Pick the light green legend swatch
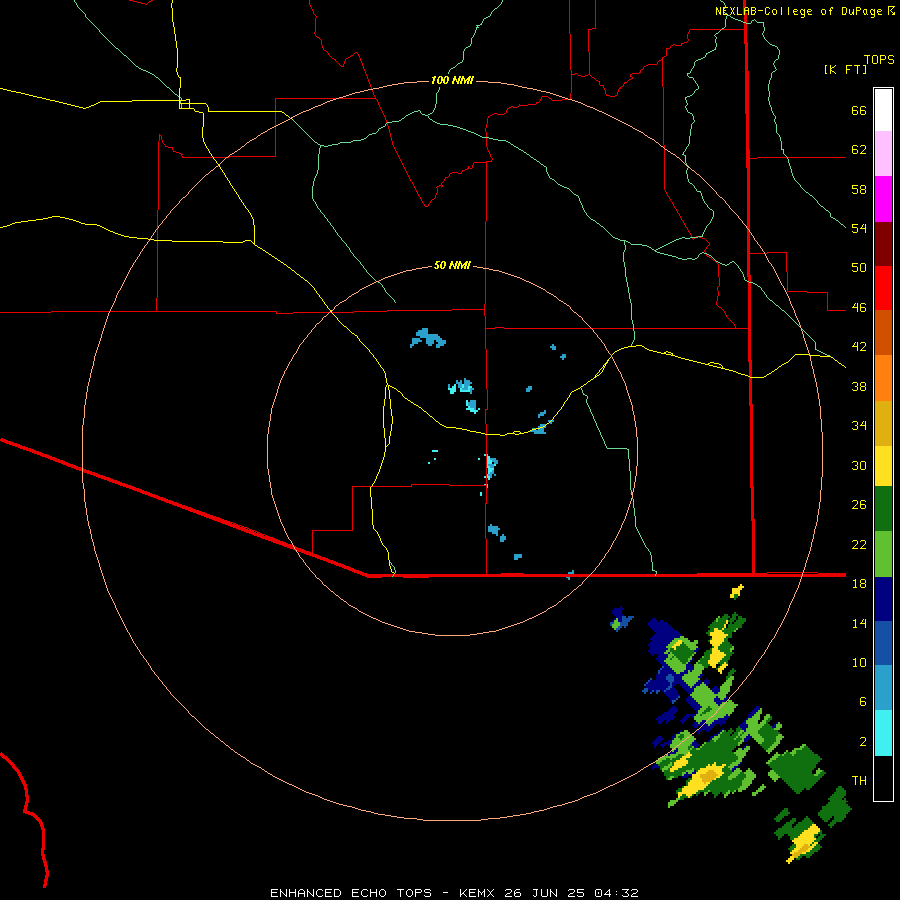The image size is (900, 900). [883, 554]
